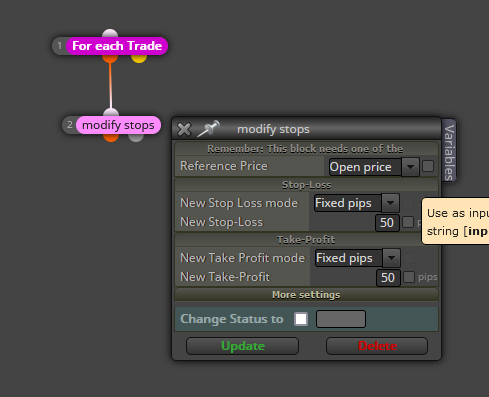Click the Remember note at the panel top
Image resolution: width=489 pixels, height=397 pixels.
pos(305,149)
